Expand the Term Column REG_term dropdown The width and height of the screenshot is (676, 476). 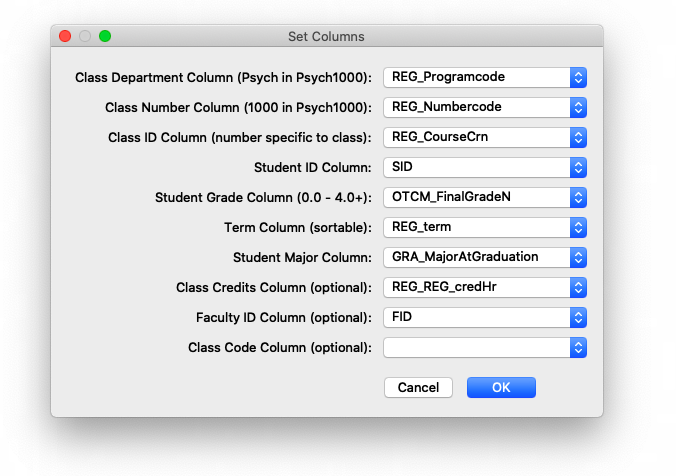pos(485,227)
